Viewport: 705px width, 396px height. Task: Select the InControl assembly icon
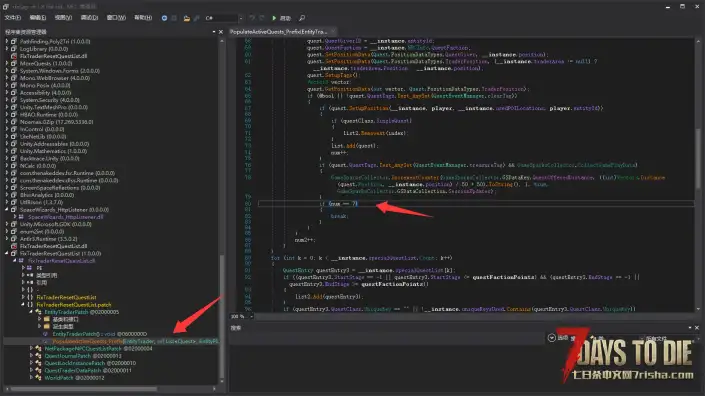[14, 129]
